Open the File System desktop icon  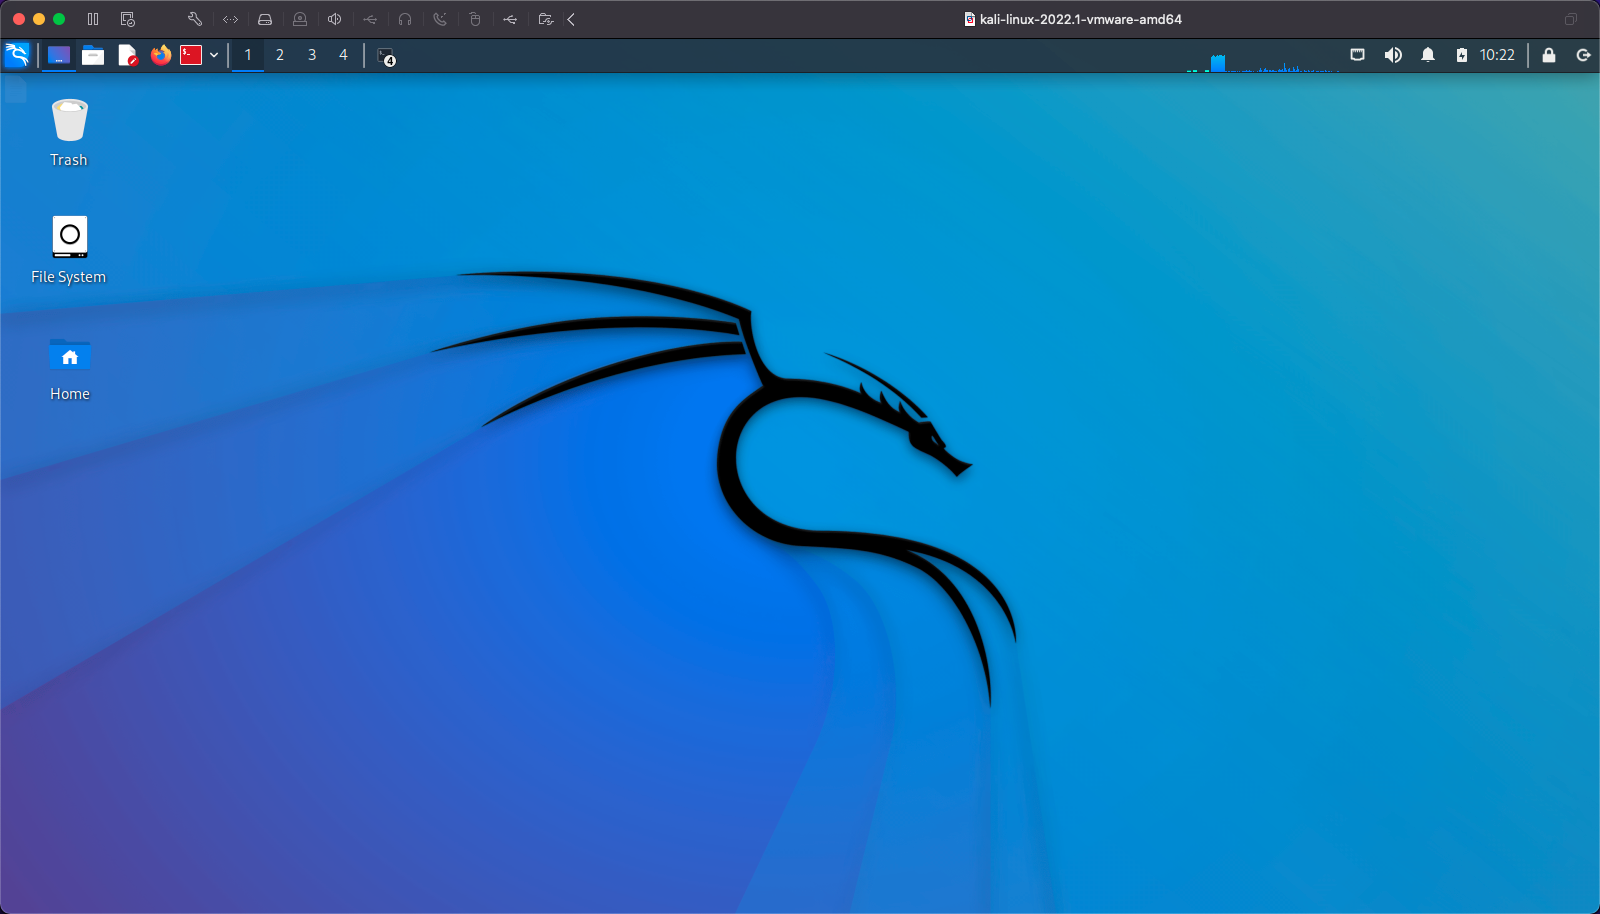click(x=69, y=250)
